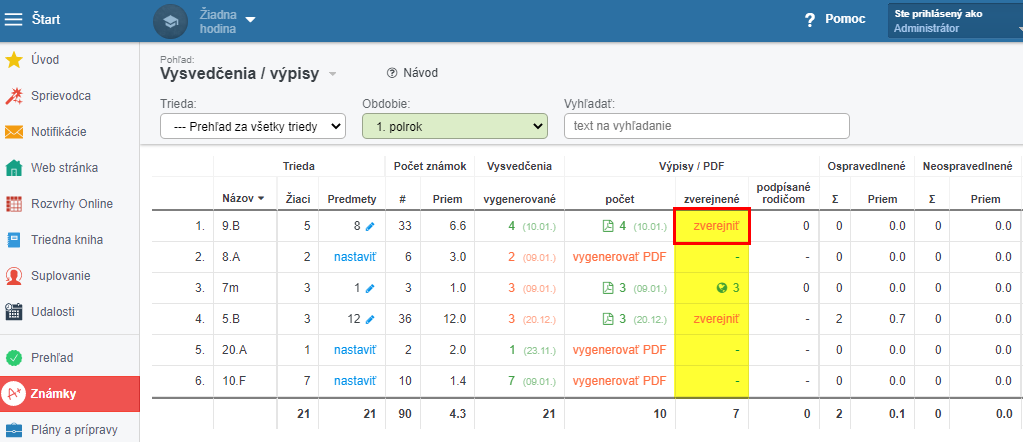
Task: Open the Žiadna hodina dropdown arrow
Action: (x=250, y=20)
